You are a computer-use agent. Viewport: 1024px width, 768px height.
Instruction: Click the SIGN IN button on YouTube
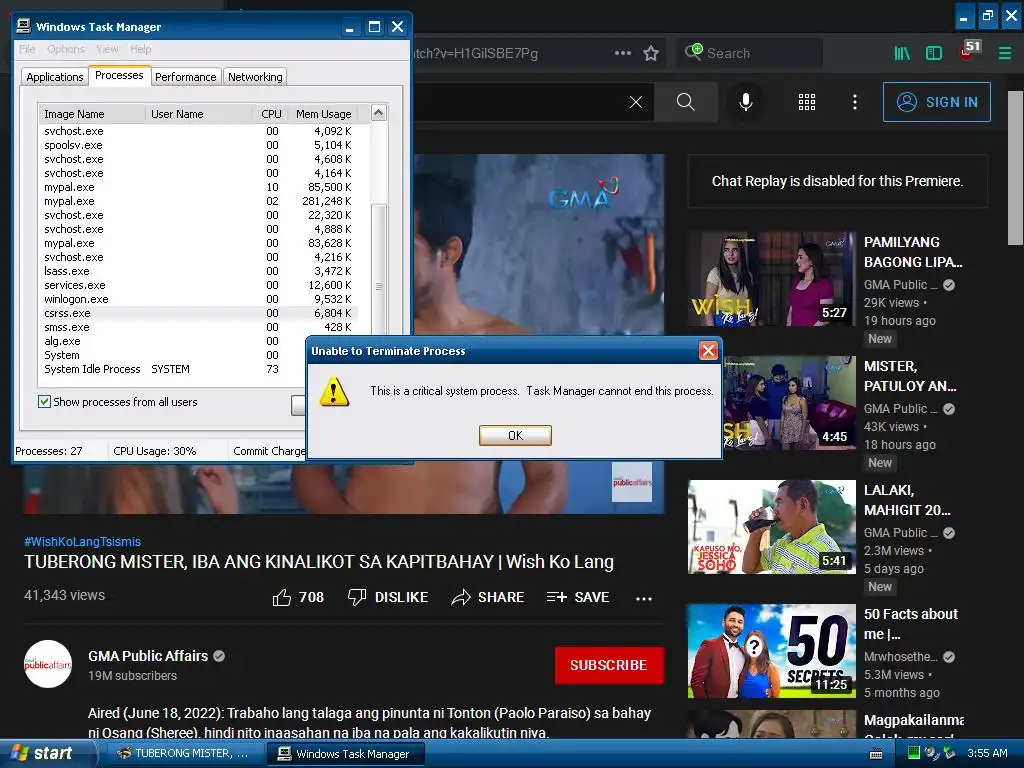(x=936, y=102)
